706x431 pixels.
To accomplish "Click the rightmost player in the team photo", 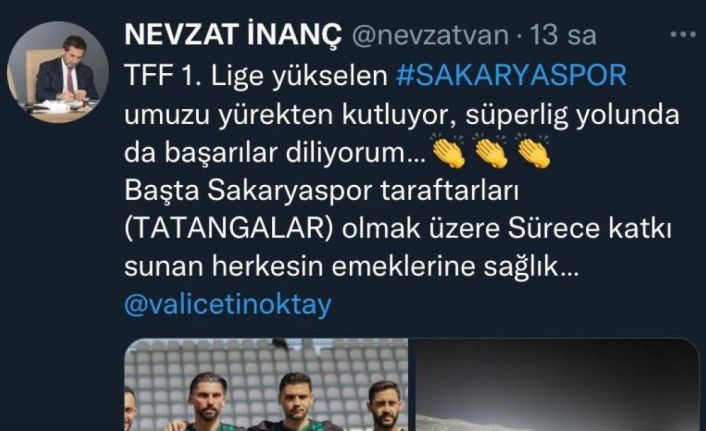I will pos(384,406).
